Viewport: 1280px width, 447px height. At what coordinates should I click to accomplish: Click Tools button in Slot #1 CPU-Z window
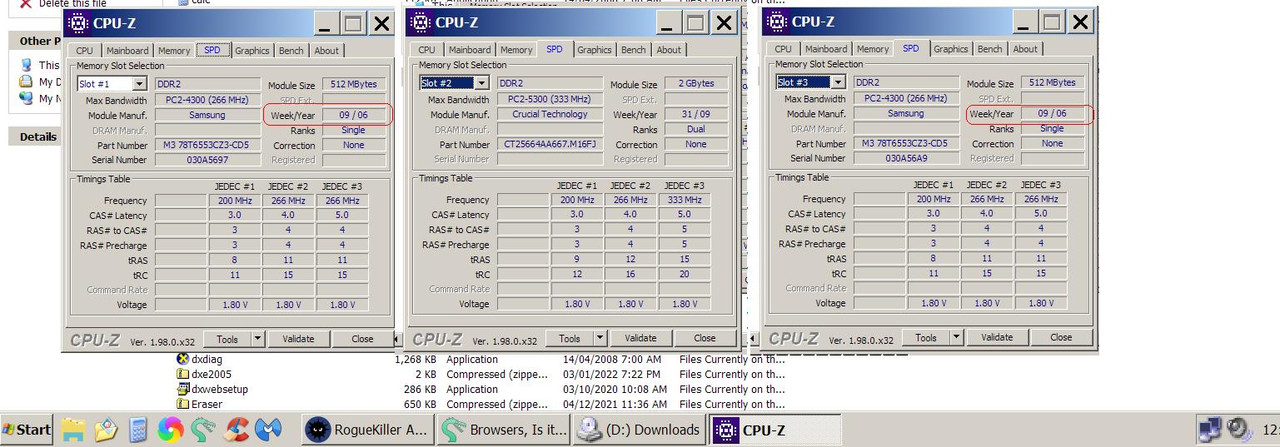[227, 339]
